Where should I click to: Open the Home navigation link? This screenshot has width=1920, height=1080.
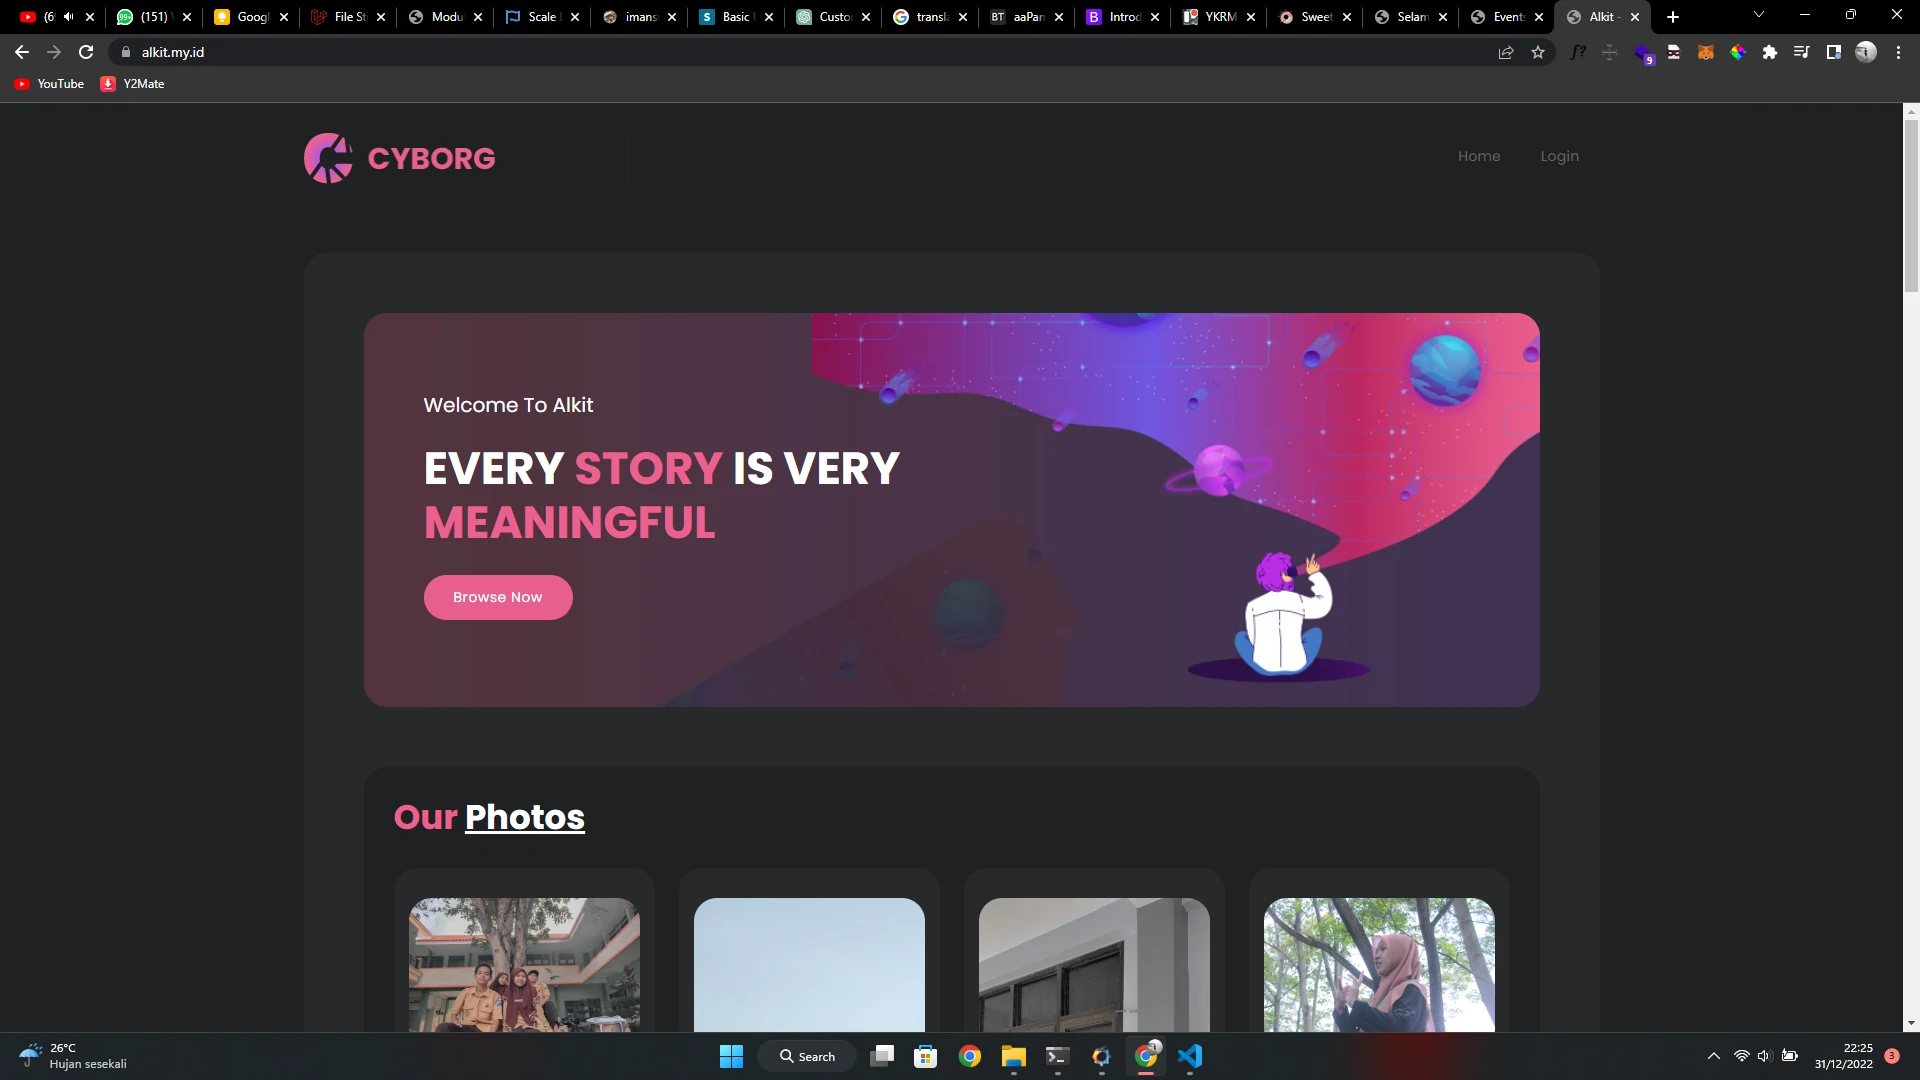(1478, 156)
